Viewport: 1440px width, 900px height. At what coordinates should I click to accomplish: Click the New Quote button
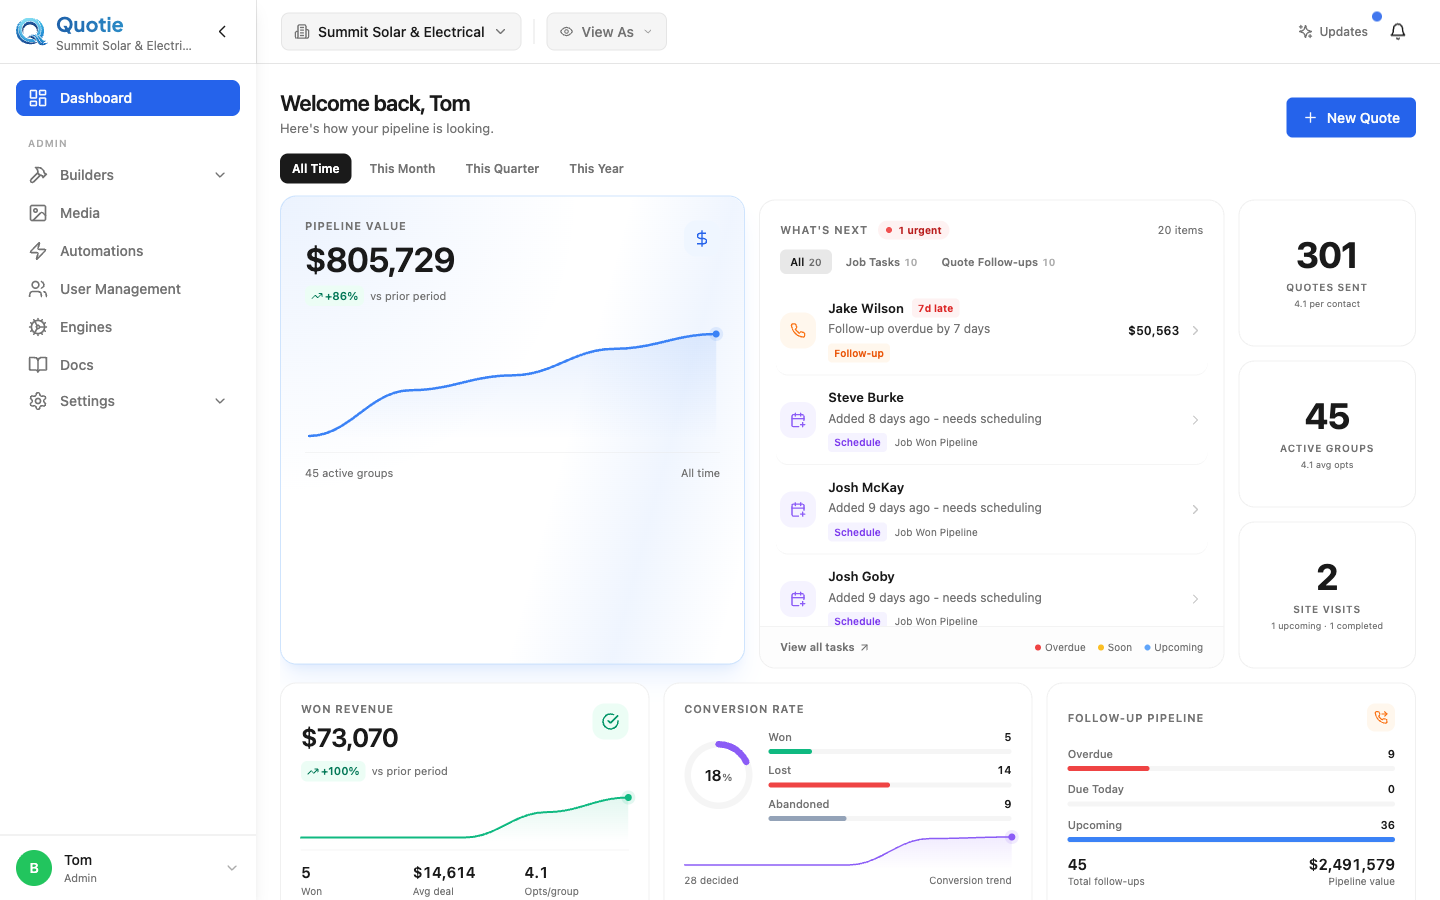(x=1351, y=118)
